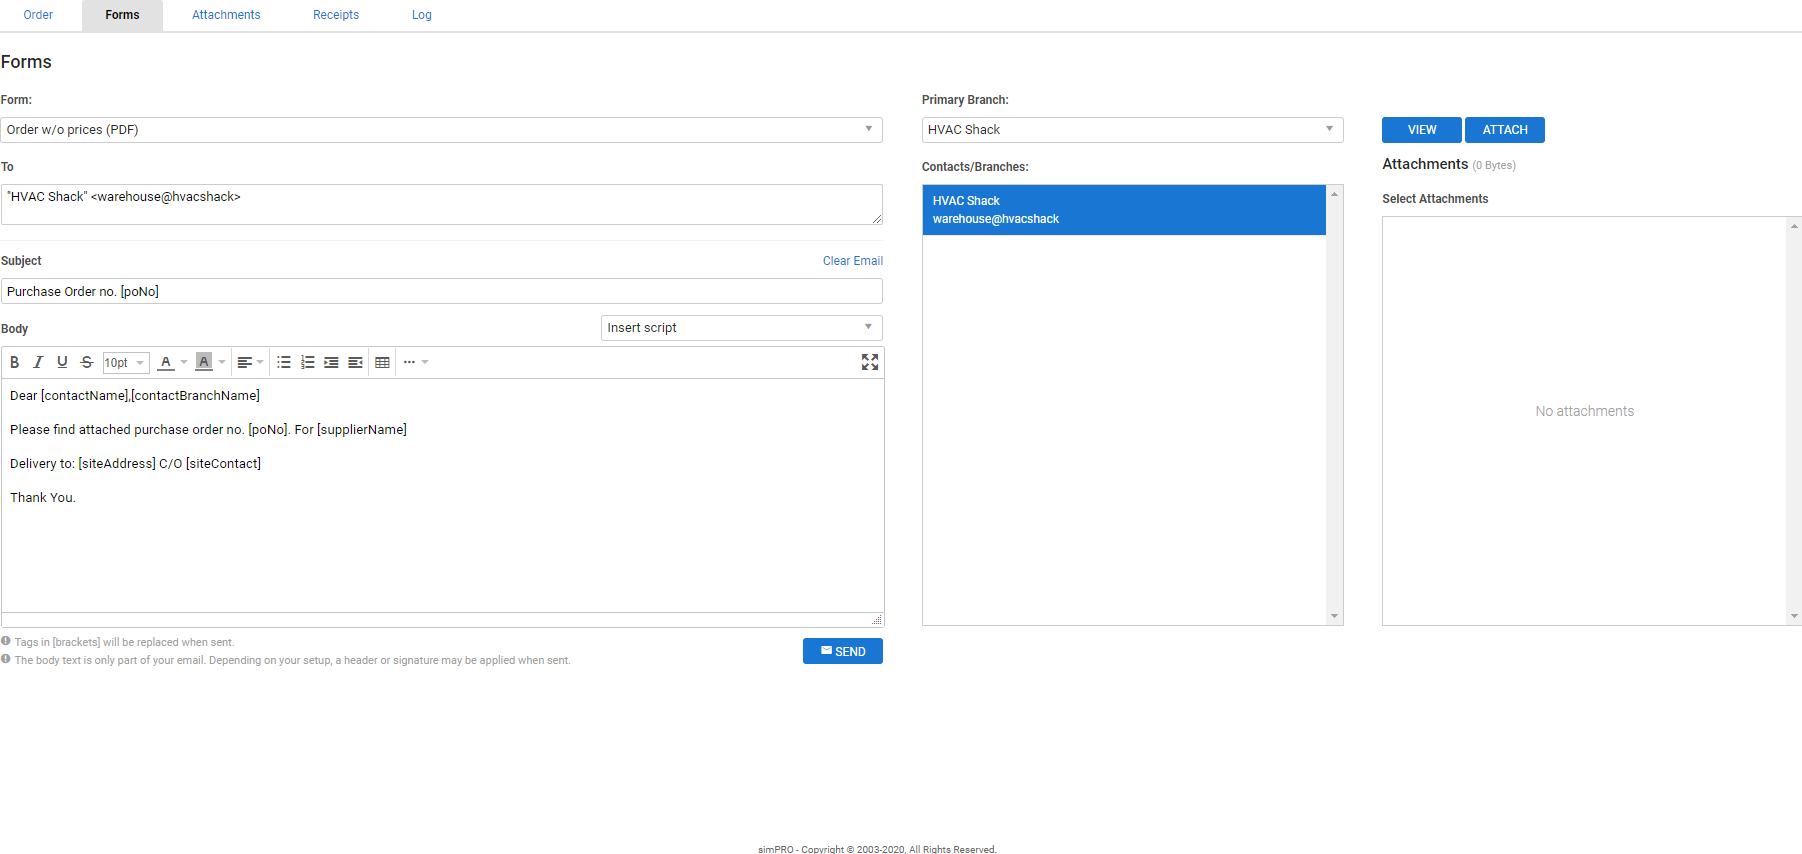Screen dimensions: 1802x854
Task: Click info icon beside 'The body text' note
Action: (6, 659)
